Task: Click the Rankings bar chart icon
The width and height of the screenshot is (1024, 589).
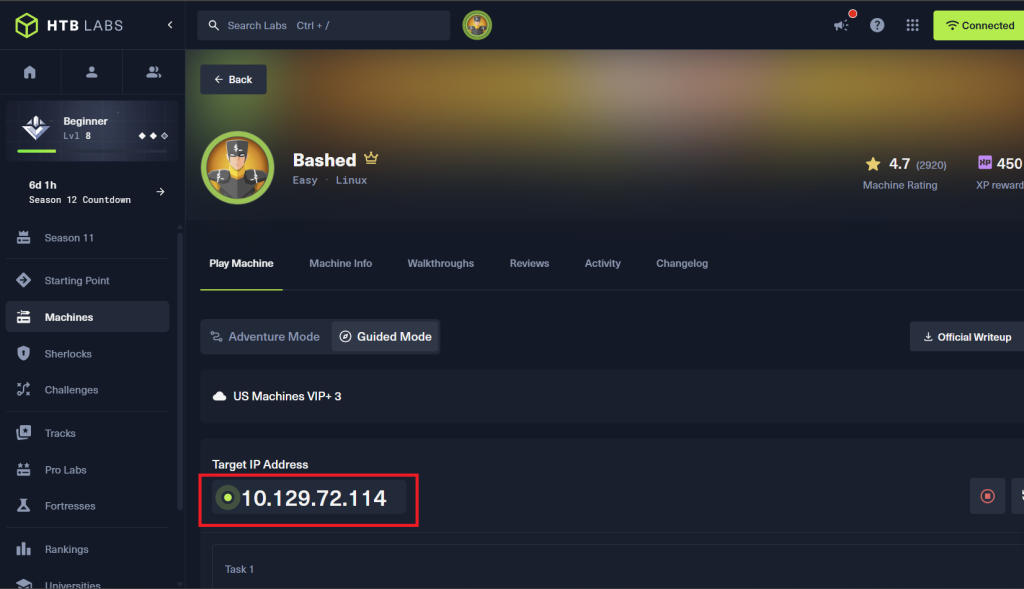Action: [x=24, y=549]
